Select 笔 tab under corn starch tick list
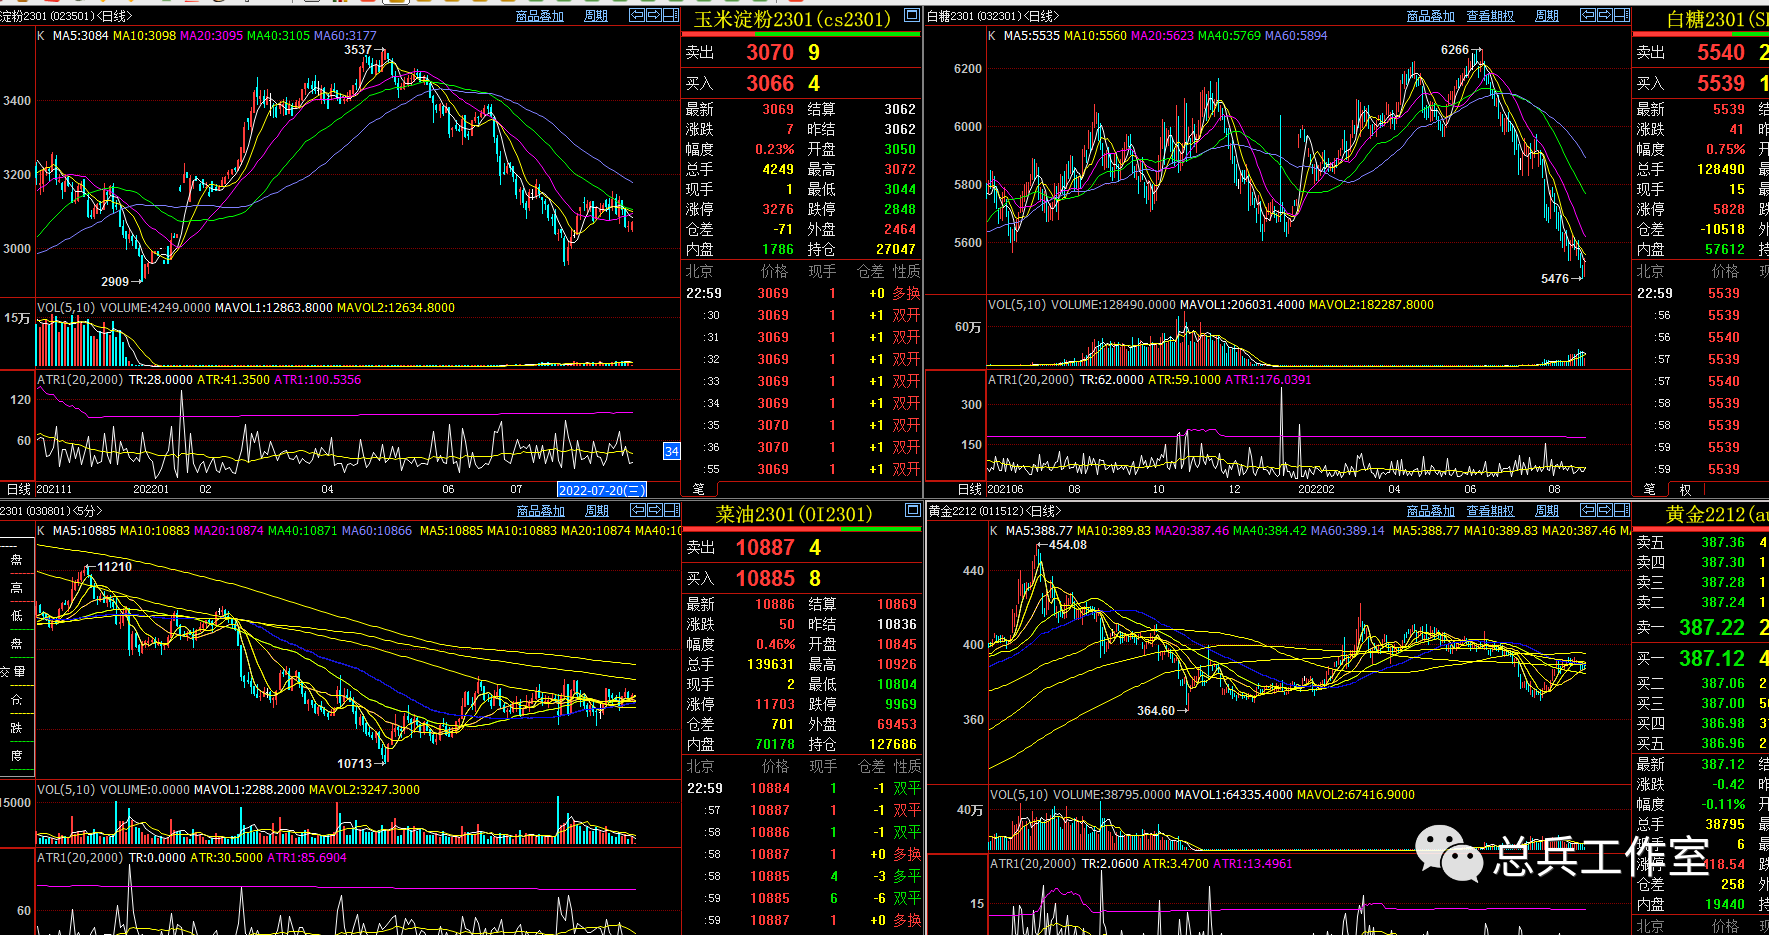 [x=699, y=489]
